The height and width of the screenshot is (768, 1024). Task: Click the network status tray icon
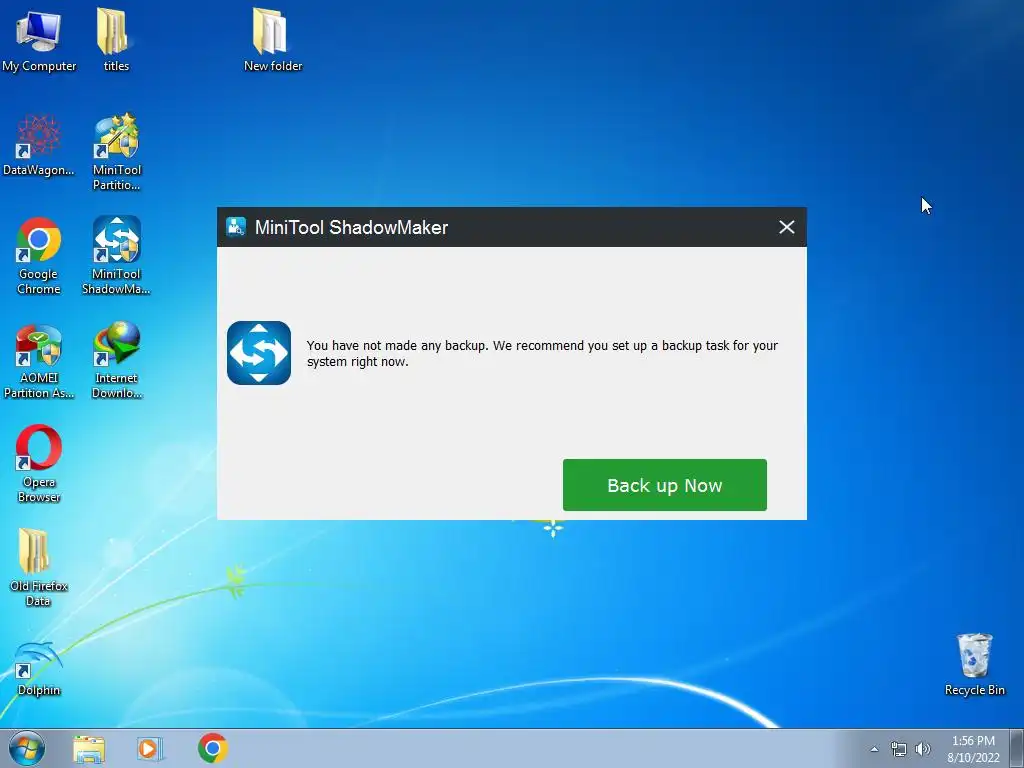(899, 749)
